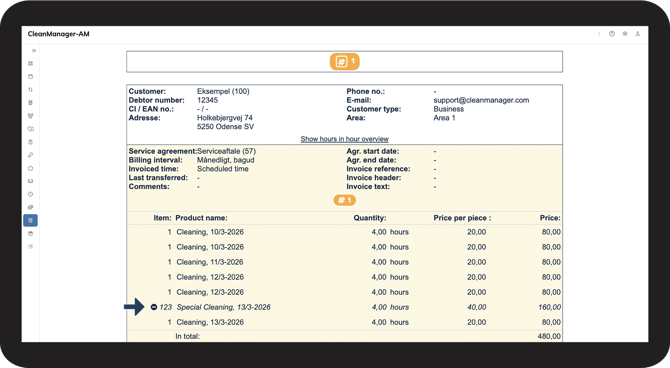Click price '160,00' in Special Cleaning row
This screenshot has width=670, height=368.
click(550, 307)
